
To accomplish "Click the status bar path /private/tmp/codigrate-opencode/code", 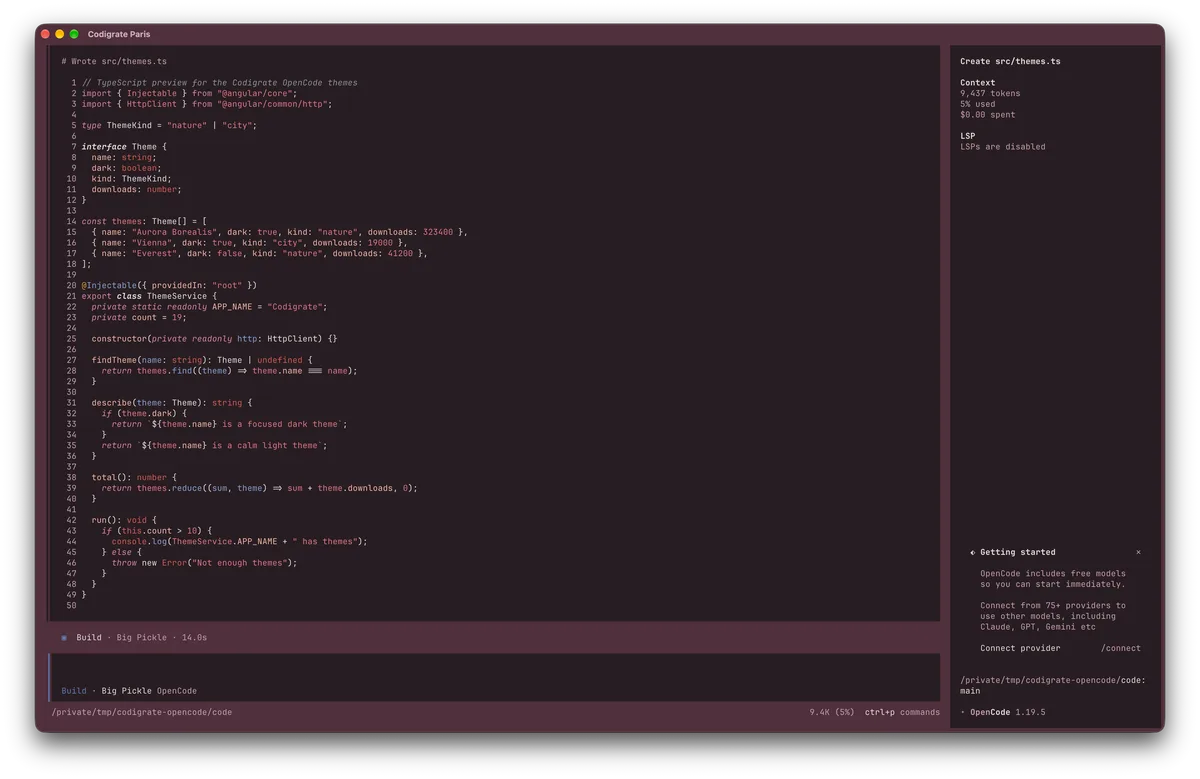I will click(x=142, y=712).
